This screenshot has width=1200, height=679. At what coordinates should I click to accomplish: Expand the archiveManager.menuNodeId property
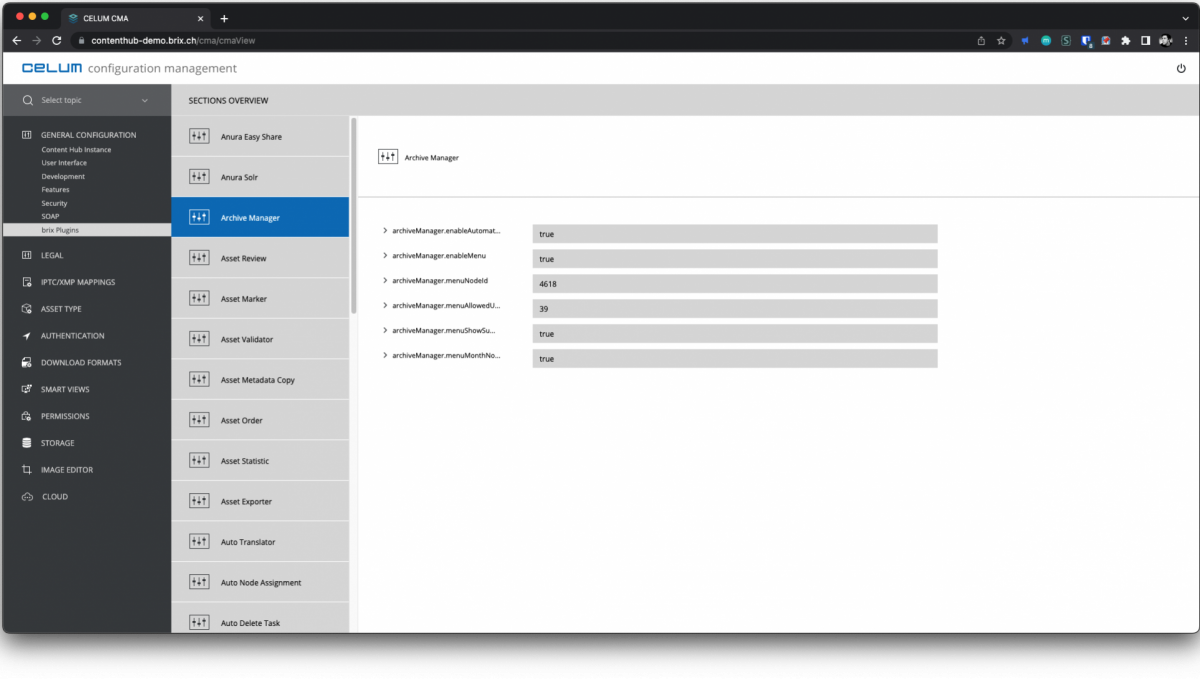pos(385,281)
